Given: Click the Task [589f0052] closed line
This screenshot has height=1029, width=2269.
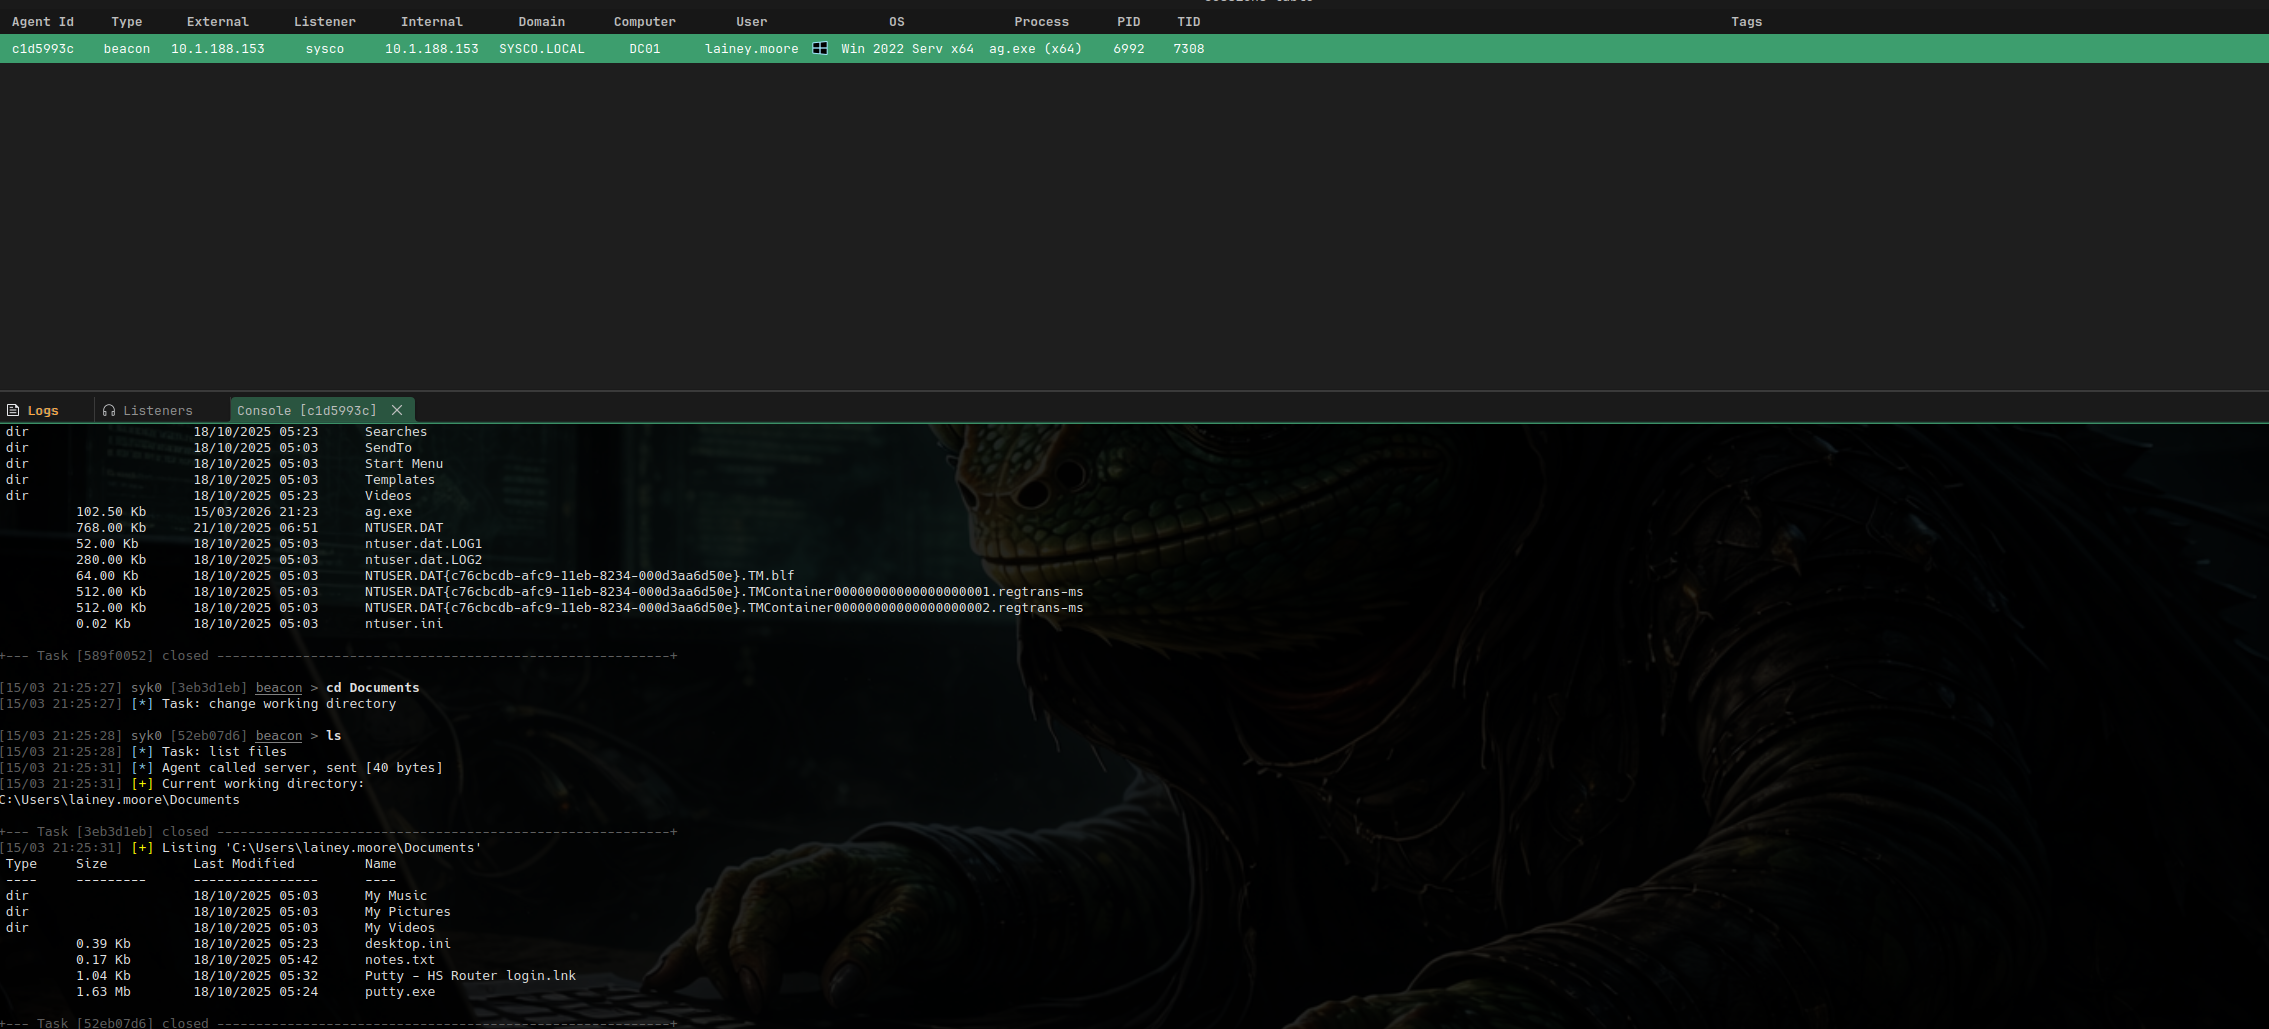Looking at the screenshot, I should [x=339, y=656].
